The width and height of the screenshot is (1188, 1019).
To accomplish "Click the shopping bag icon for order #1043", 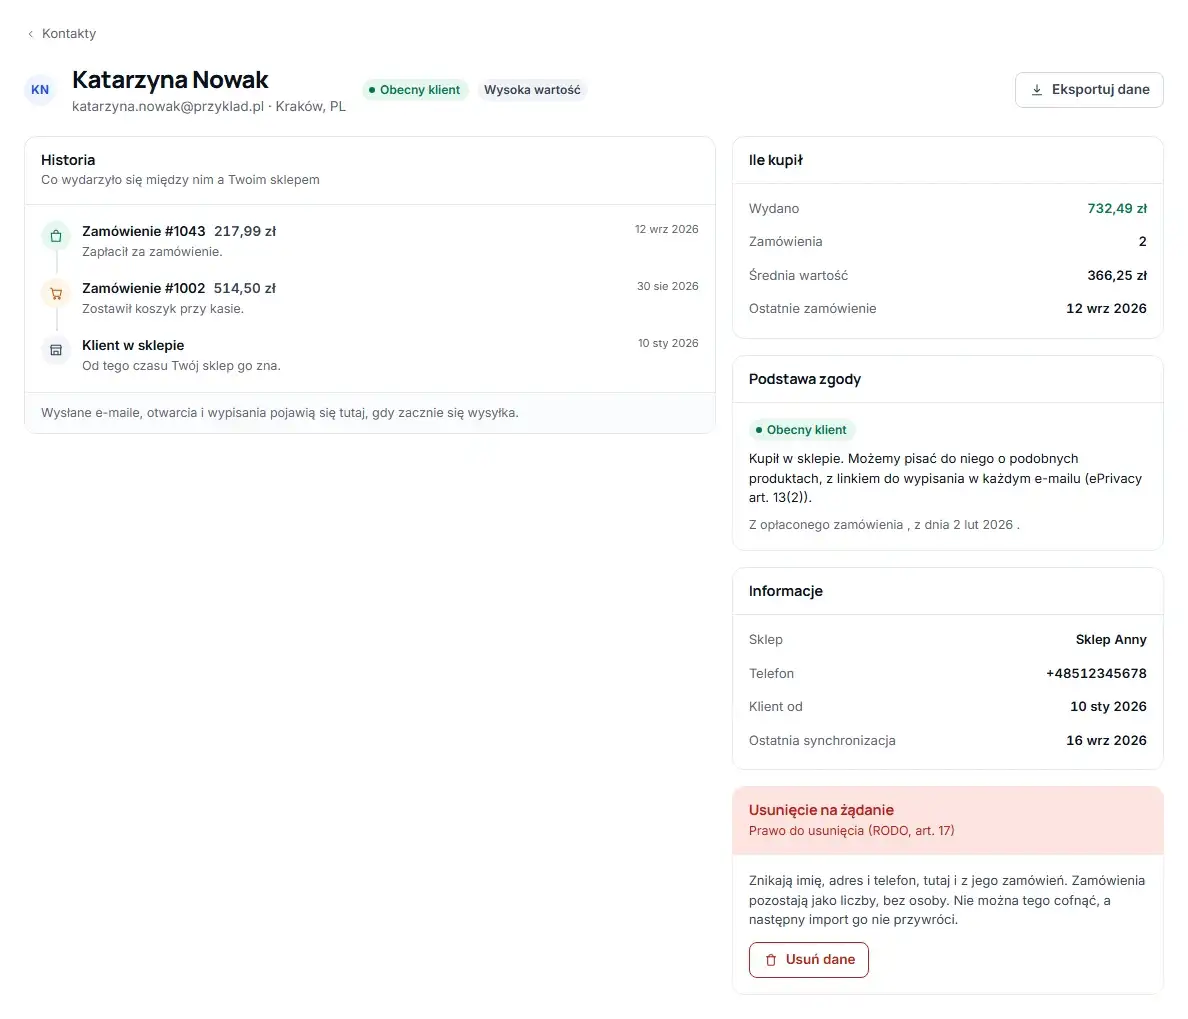I will (56, 236).
